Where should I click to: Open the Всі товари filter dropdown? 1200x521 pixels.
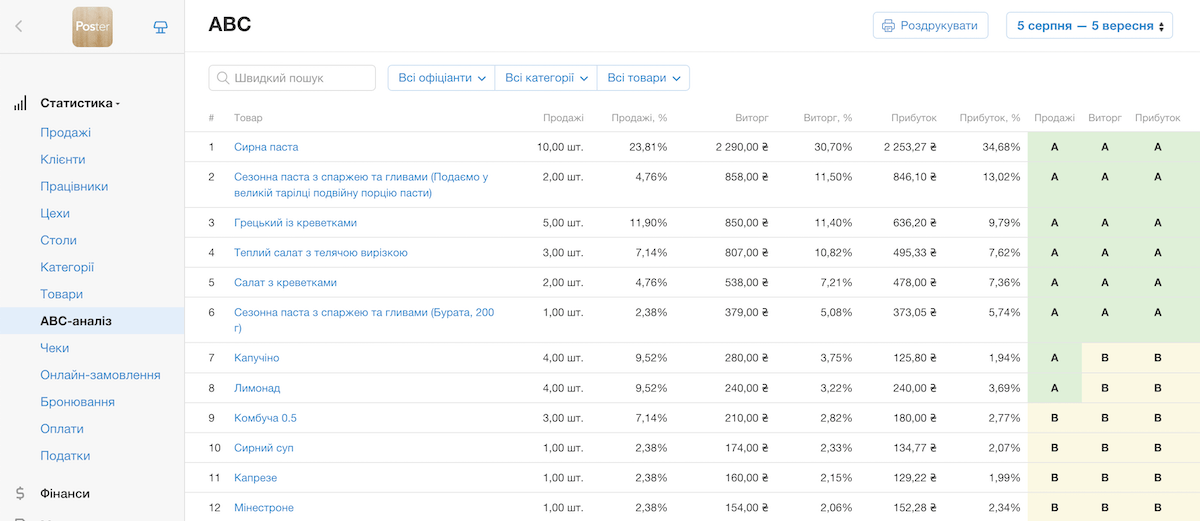(643, 78)
